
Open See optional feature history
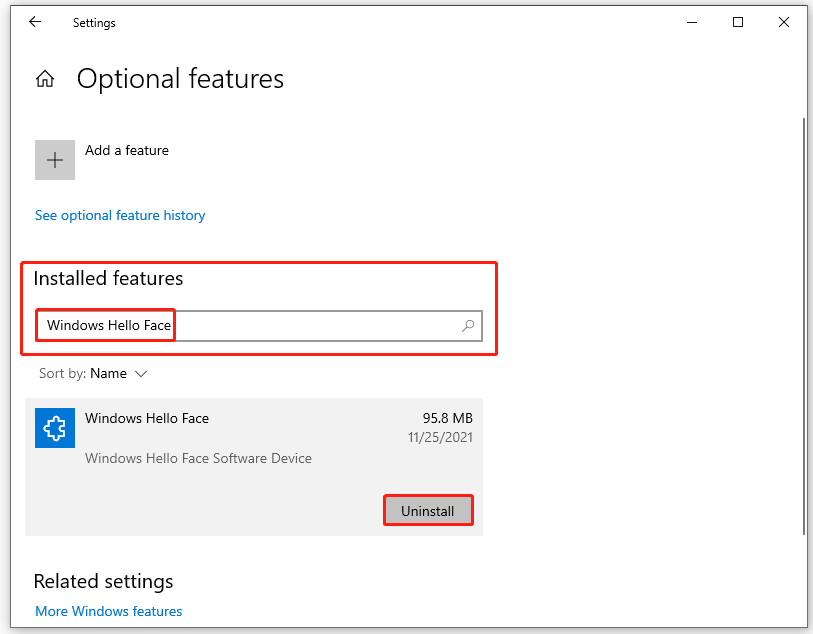119,215
